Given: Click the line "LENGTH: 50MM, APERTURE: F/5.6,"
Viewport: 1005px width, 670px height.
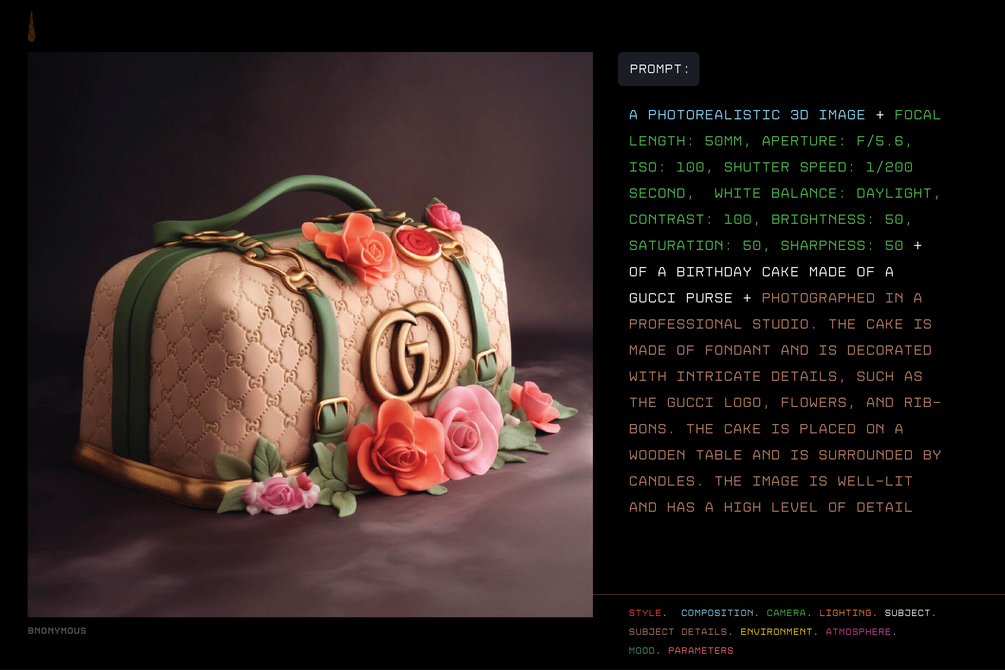Looking at the screenshot, I should [770, 141].
